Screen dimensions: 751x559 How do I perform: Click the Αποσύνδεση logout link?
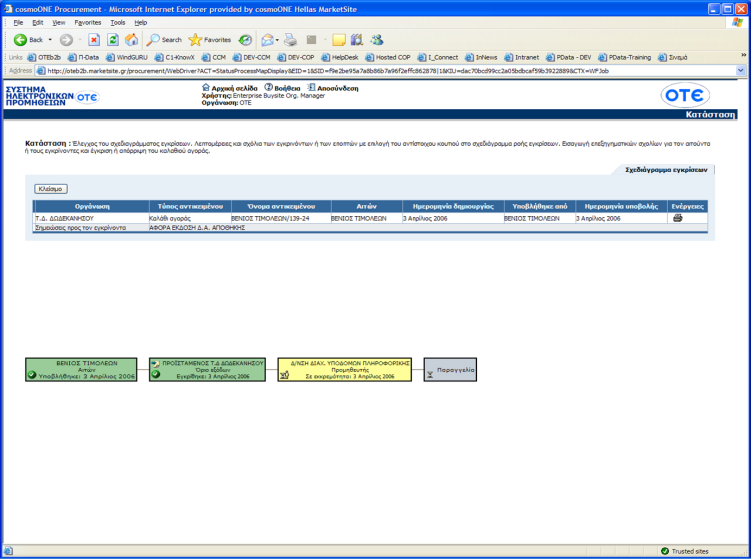pyautogui.click(x=333, y=88)
